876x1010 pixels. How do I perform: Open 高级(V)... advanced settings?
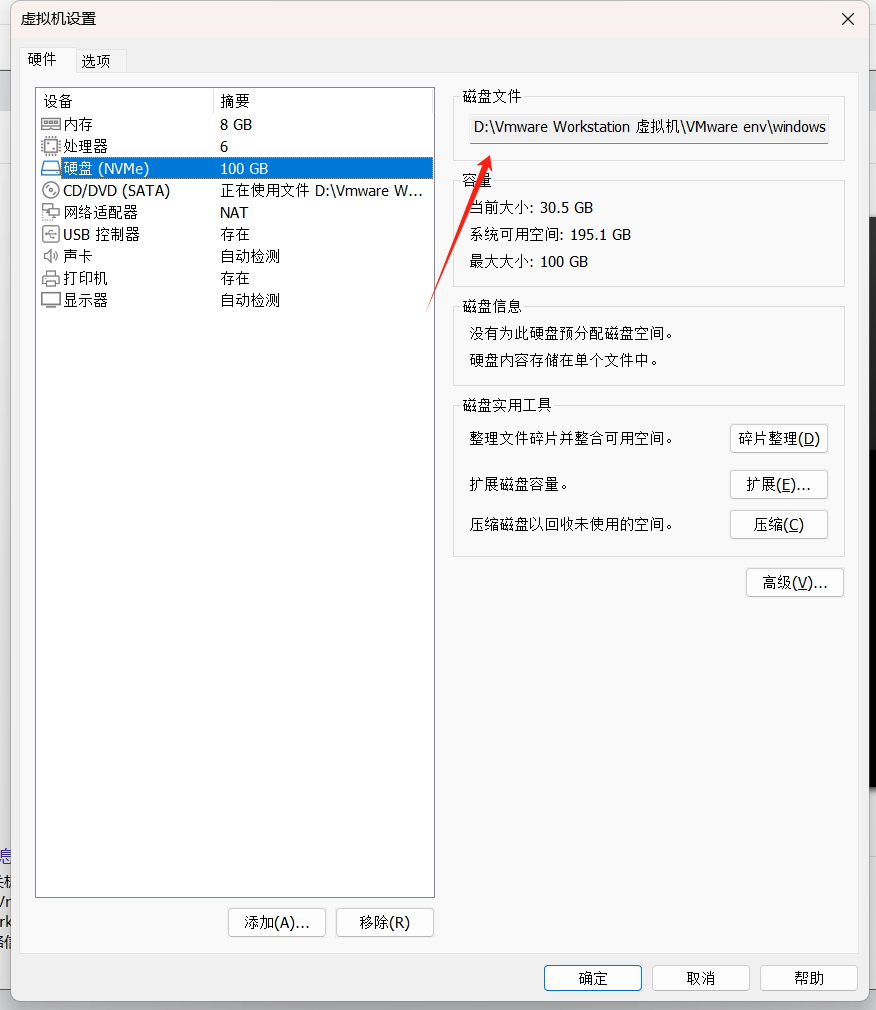tap(794, 582)
